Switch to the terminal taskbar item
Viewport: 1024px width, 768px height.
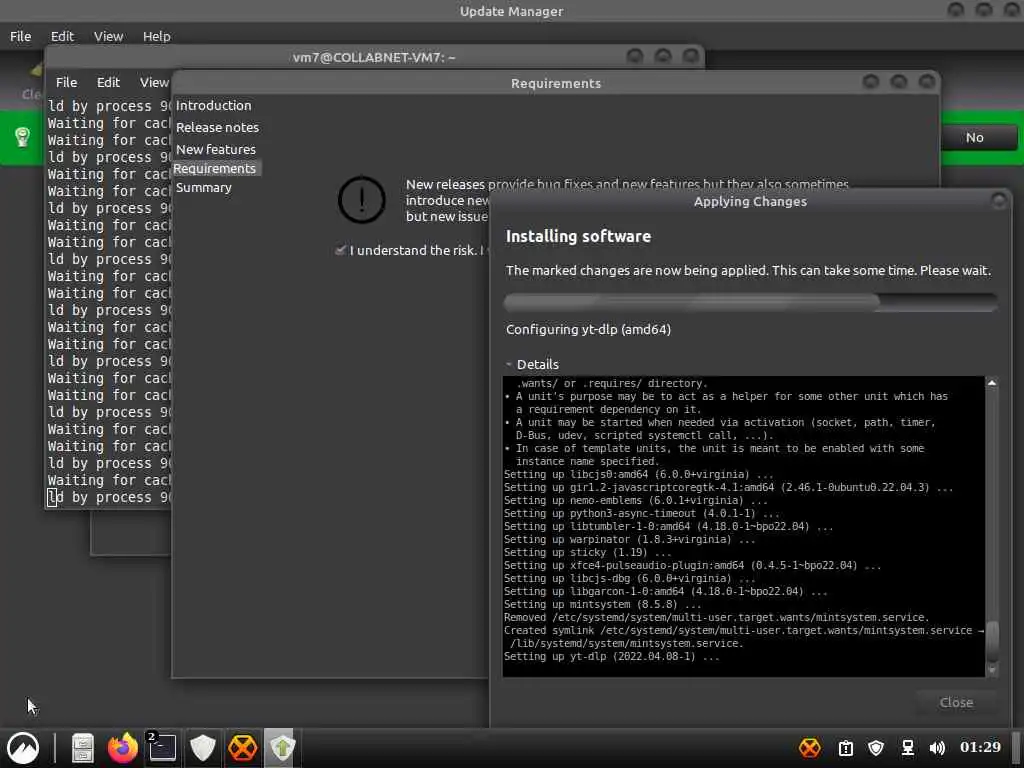tap(162, 748)
